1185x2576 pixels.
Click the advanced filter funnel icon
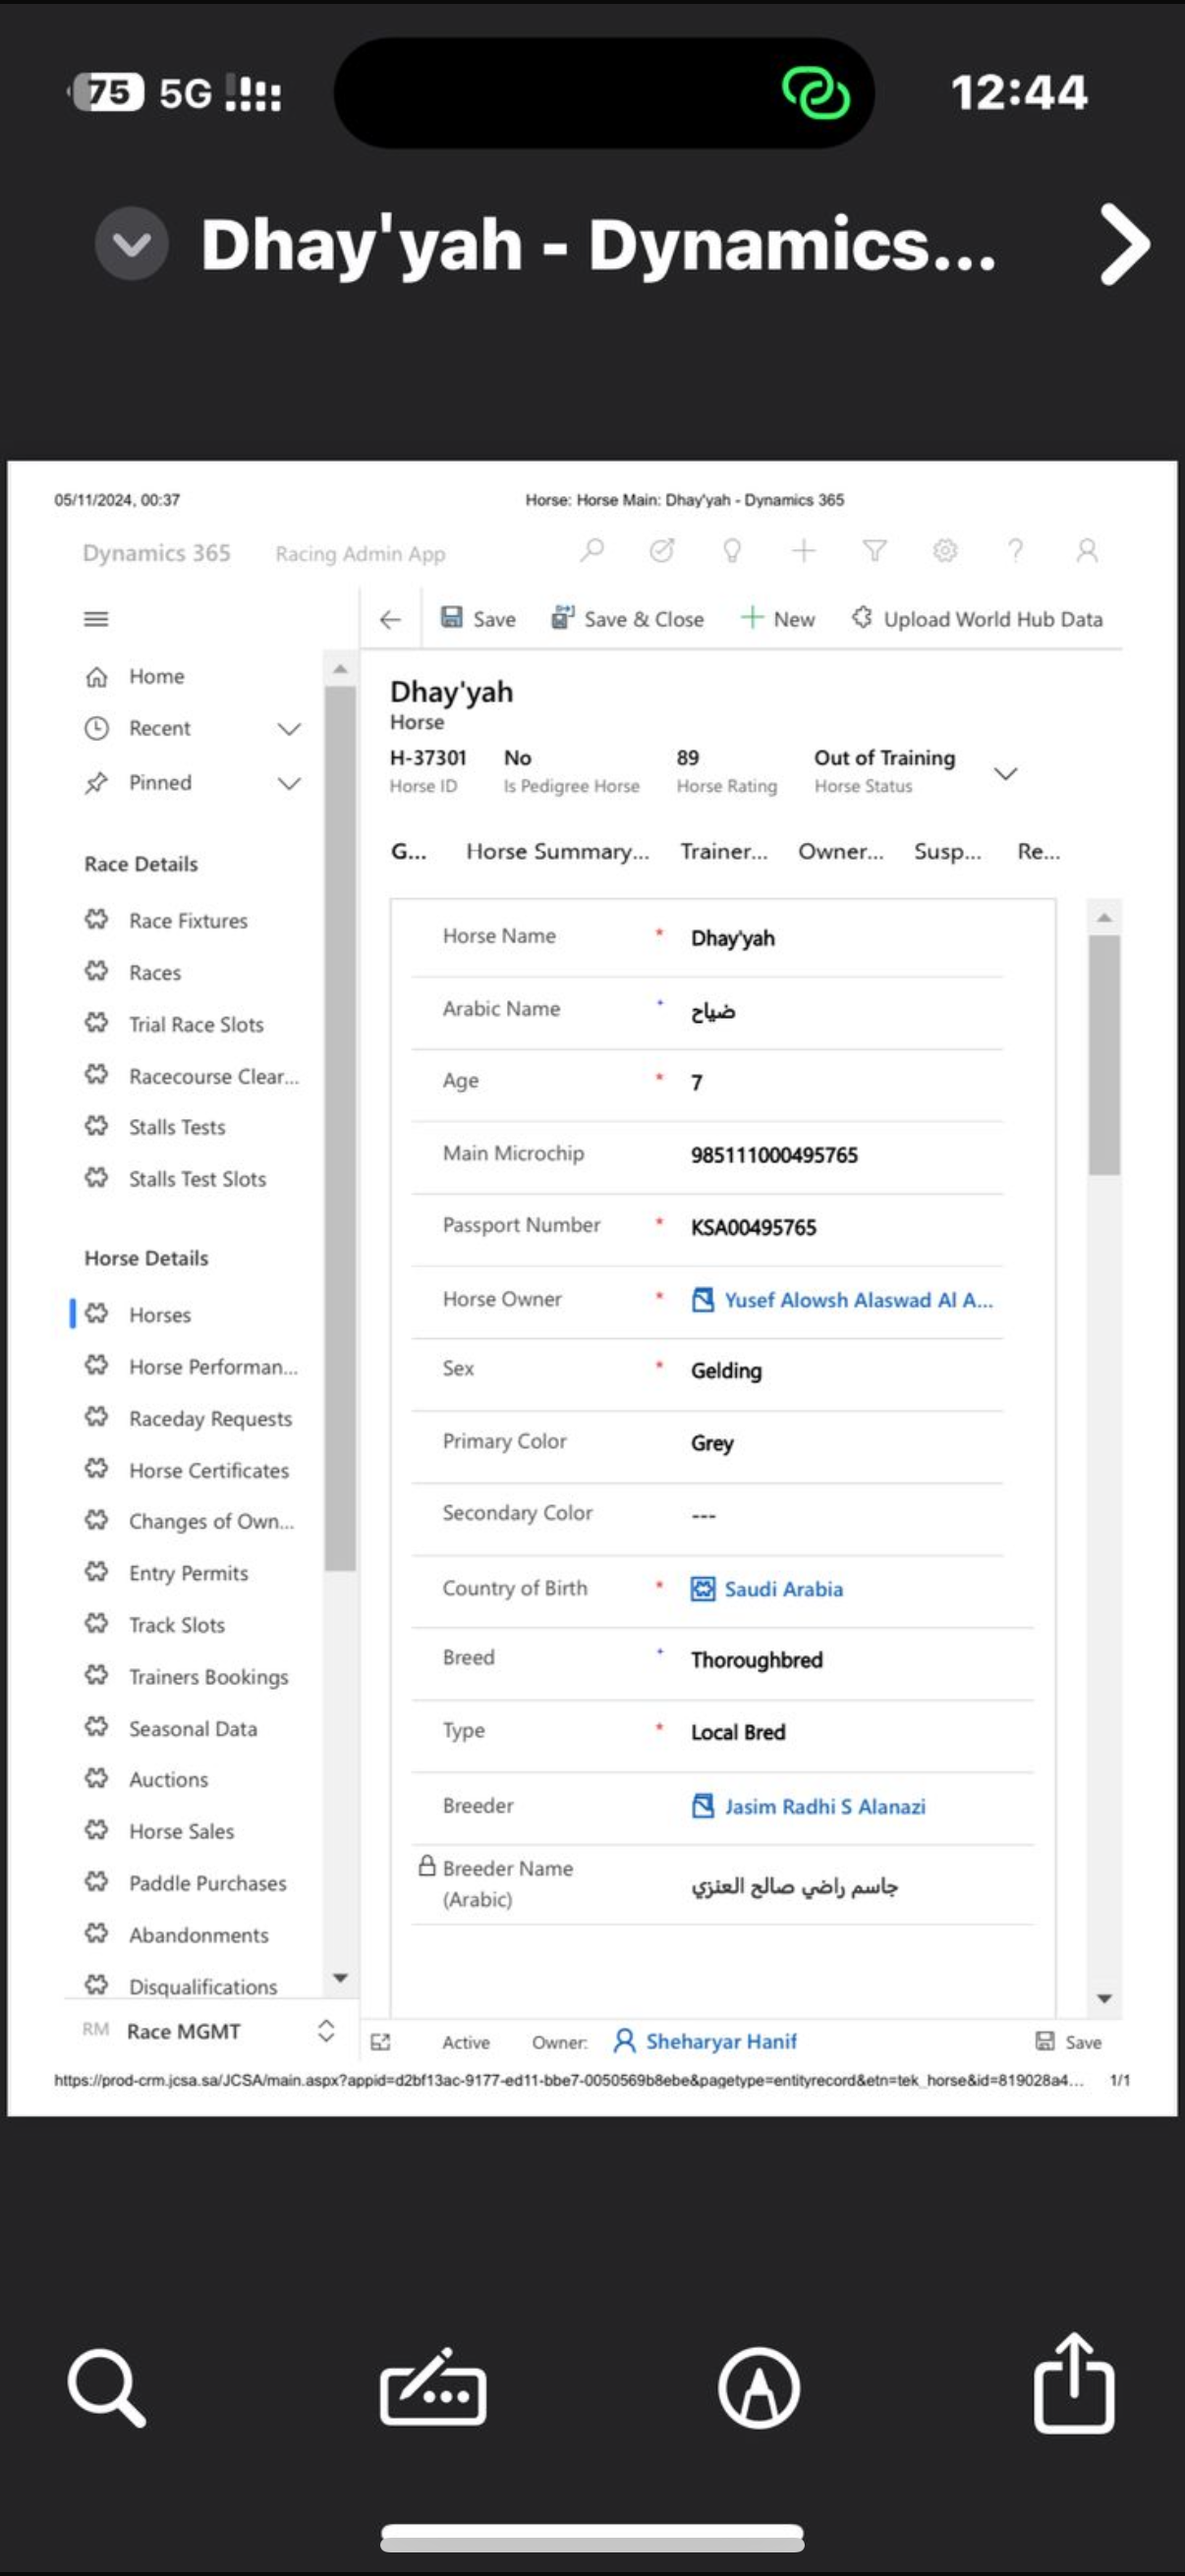click(874, 550)
